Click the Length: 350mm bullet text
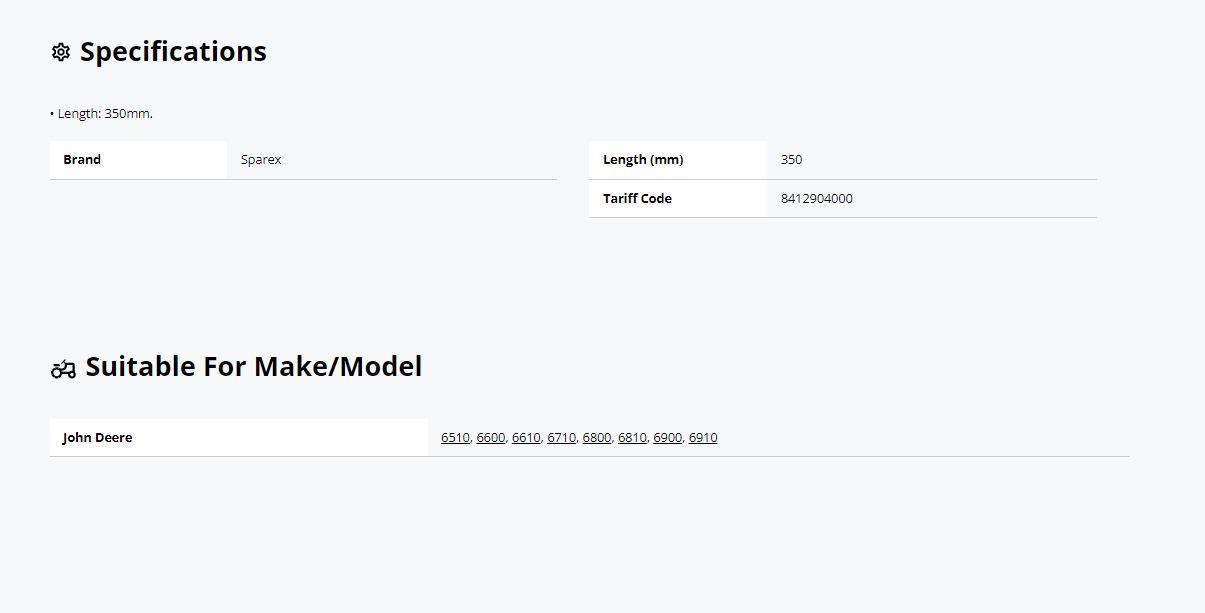 tap(102, 114)
